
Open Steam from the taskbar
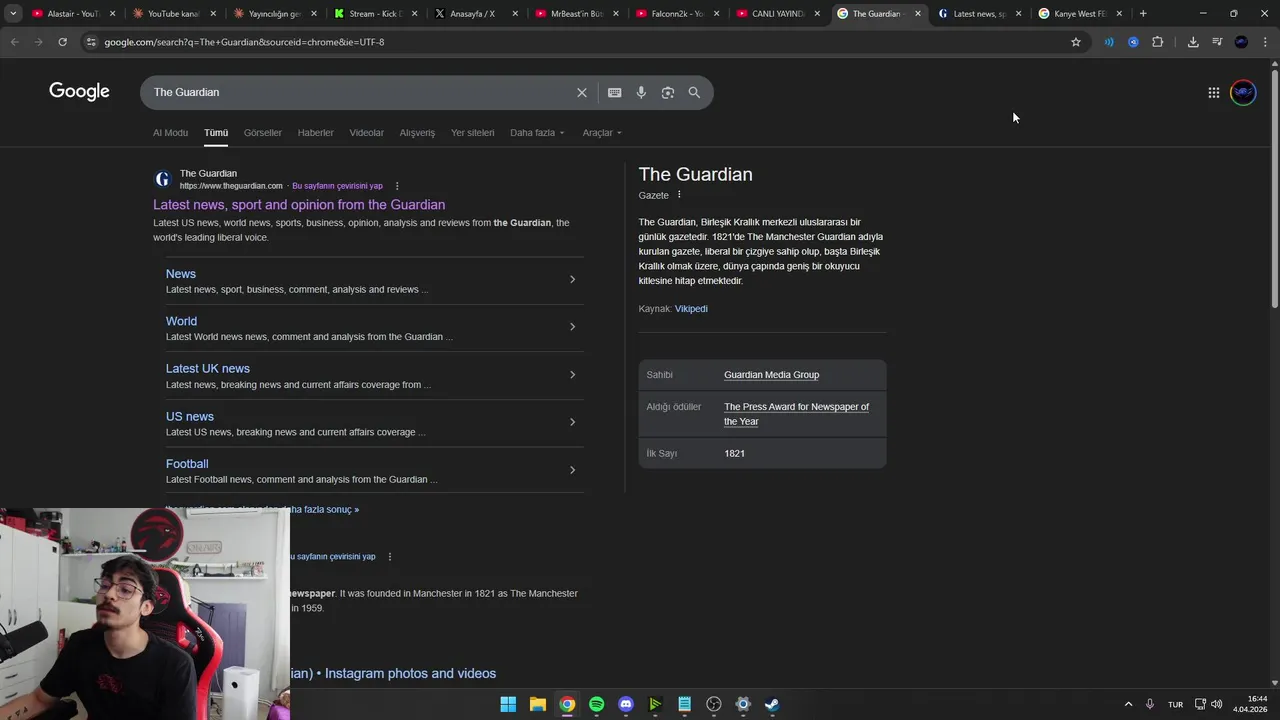[x=772, y=704]
